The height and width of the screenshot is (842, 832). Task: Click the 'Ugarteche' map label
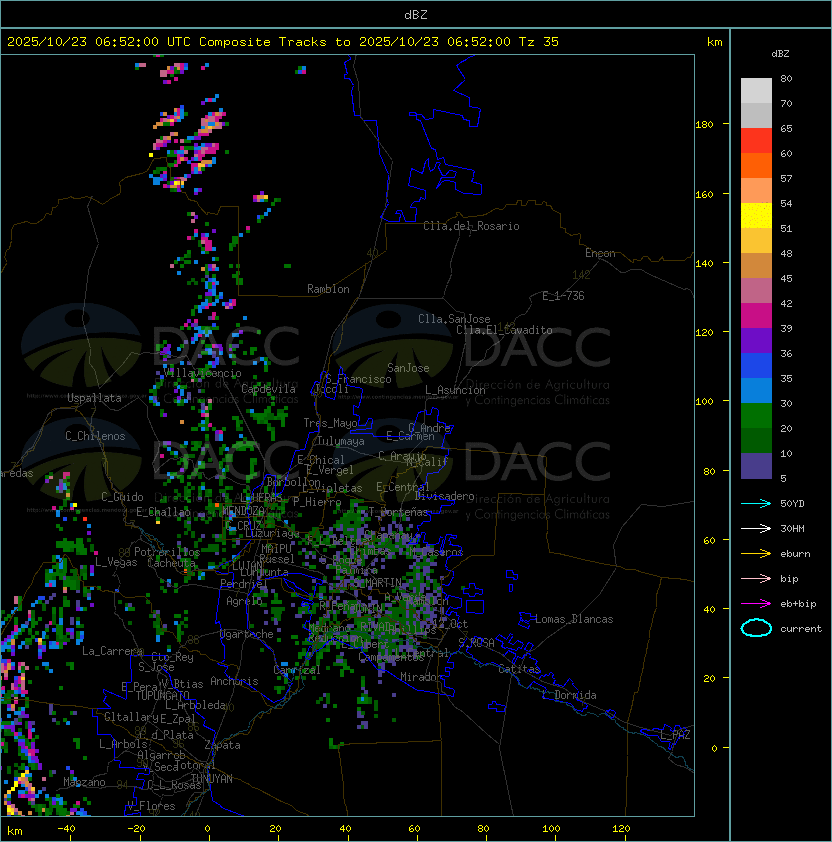(247, 634)
